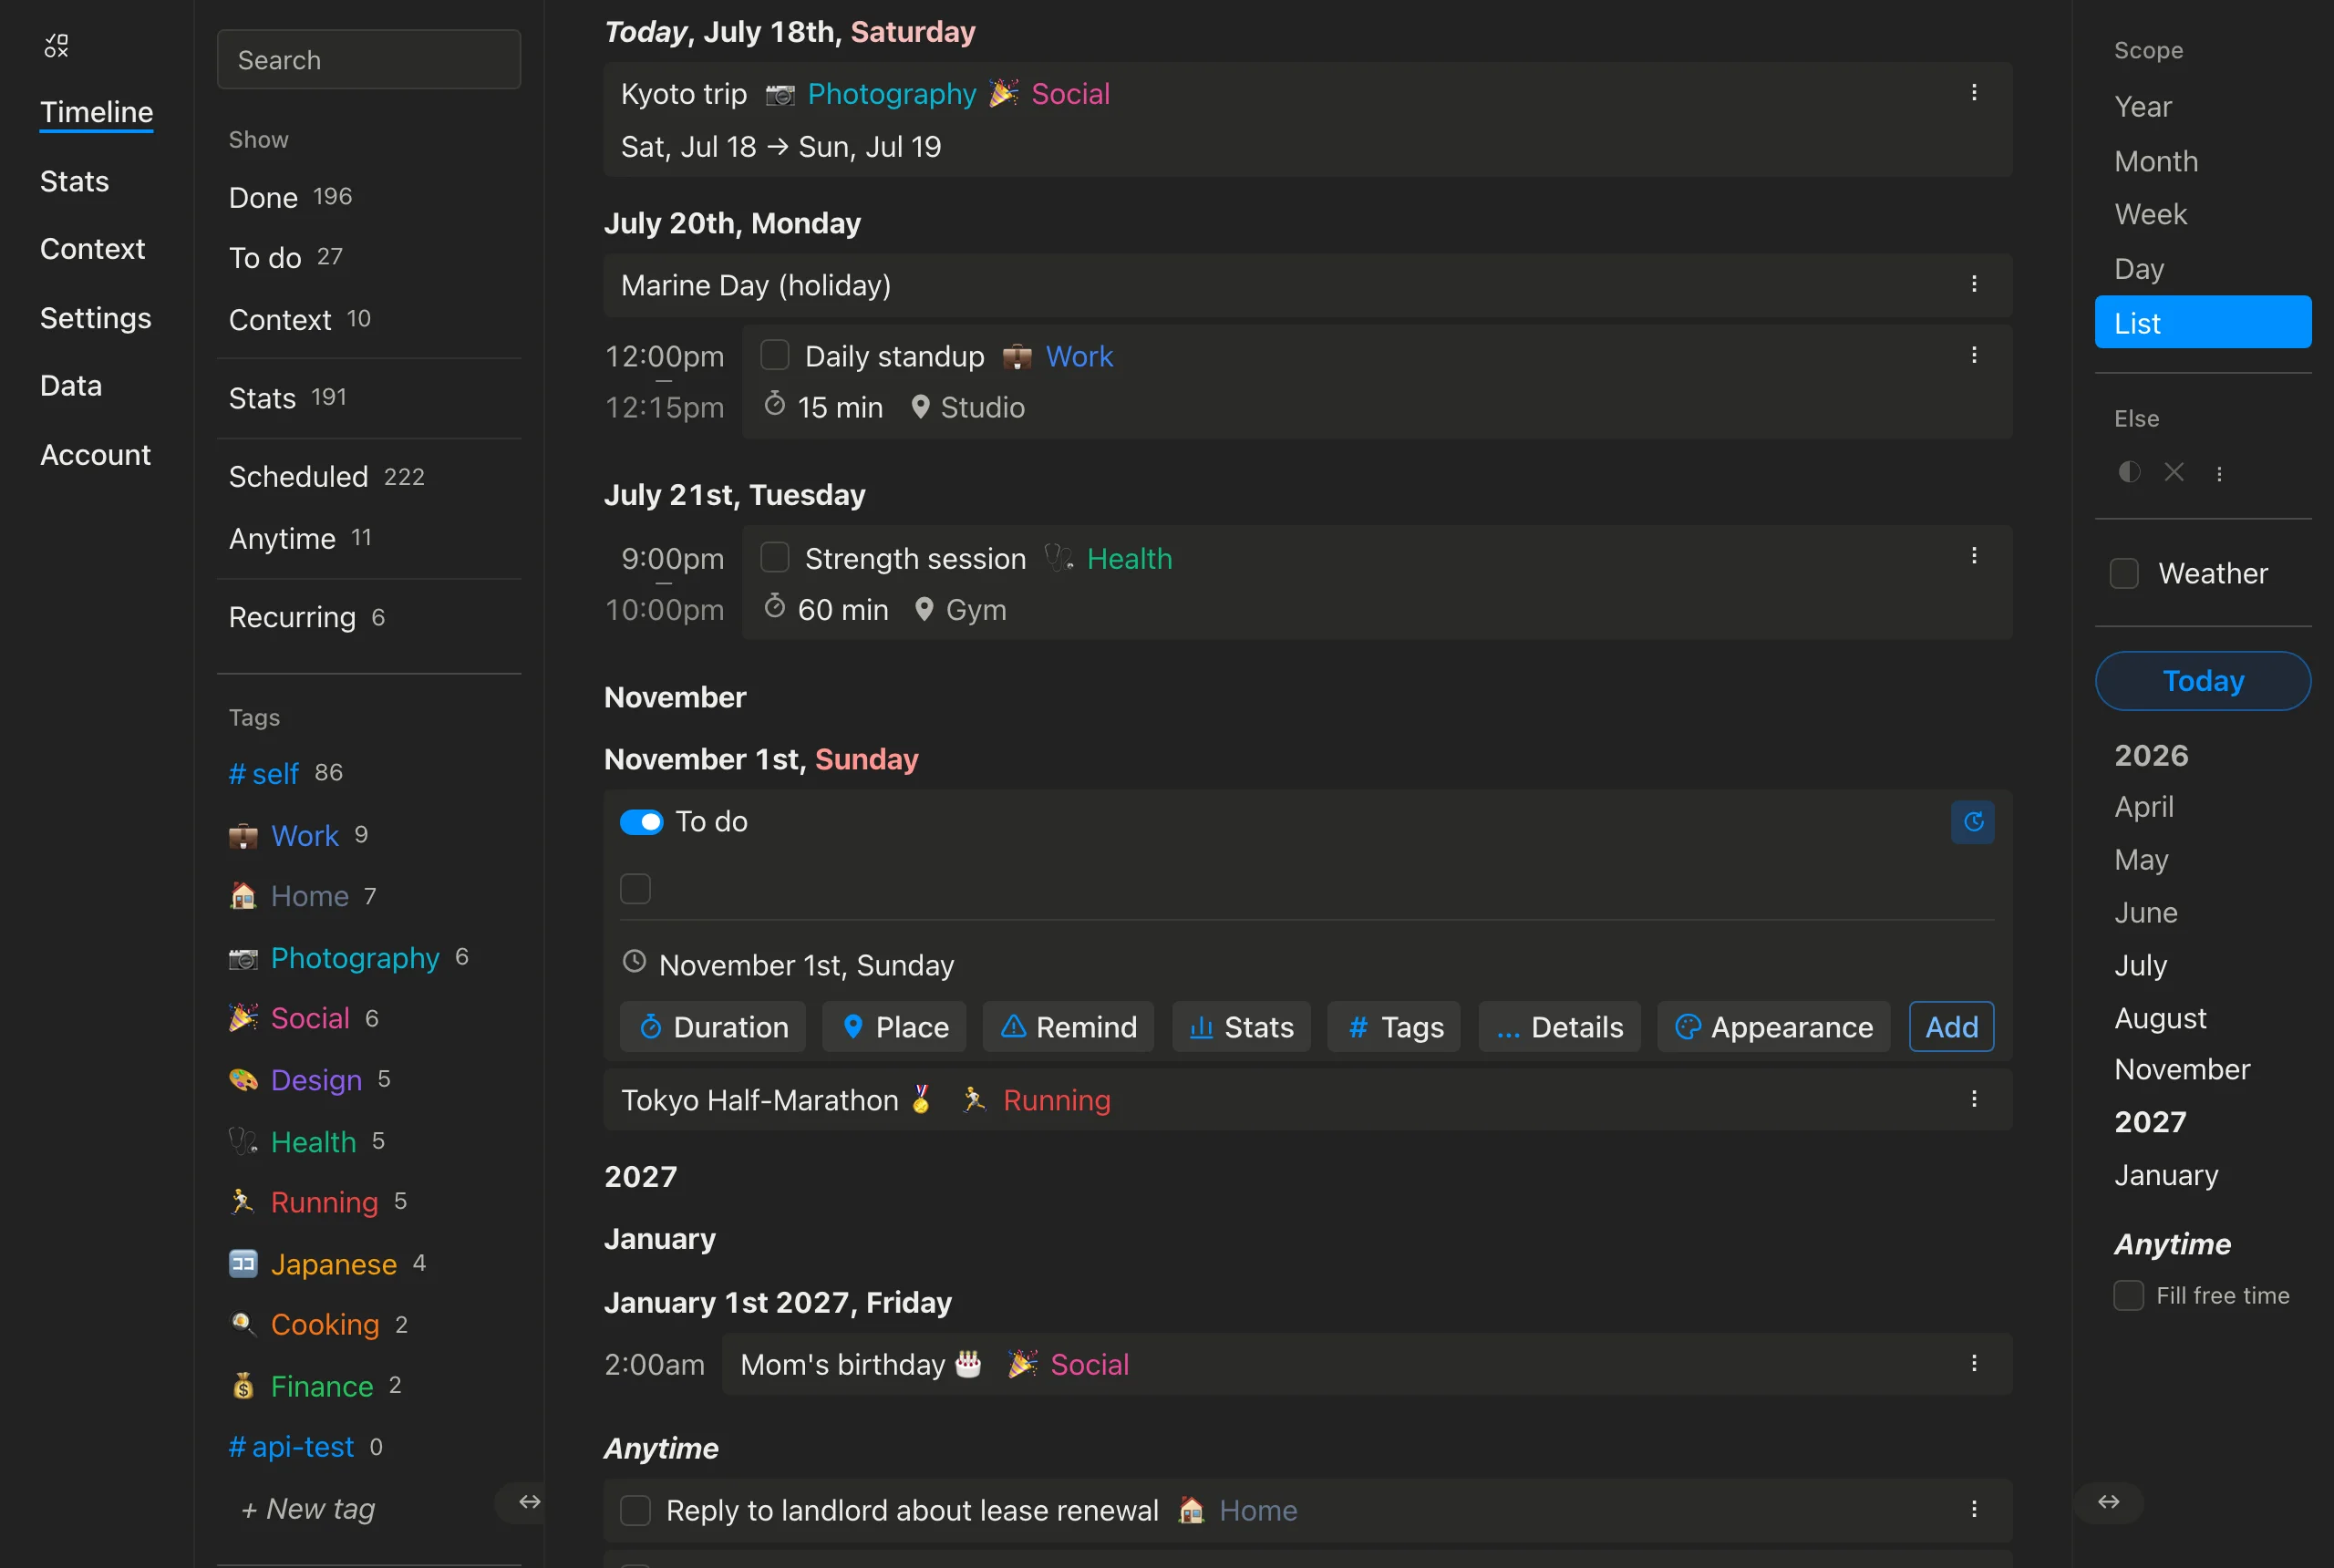This screenshot has height=1568, width=2334.
Task: Check the Daily standup checkbox
Action: click(x=775, y=355)
